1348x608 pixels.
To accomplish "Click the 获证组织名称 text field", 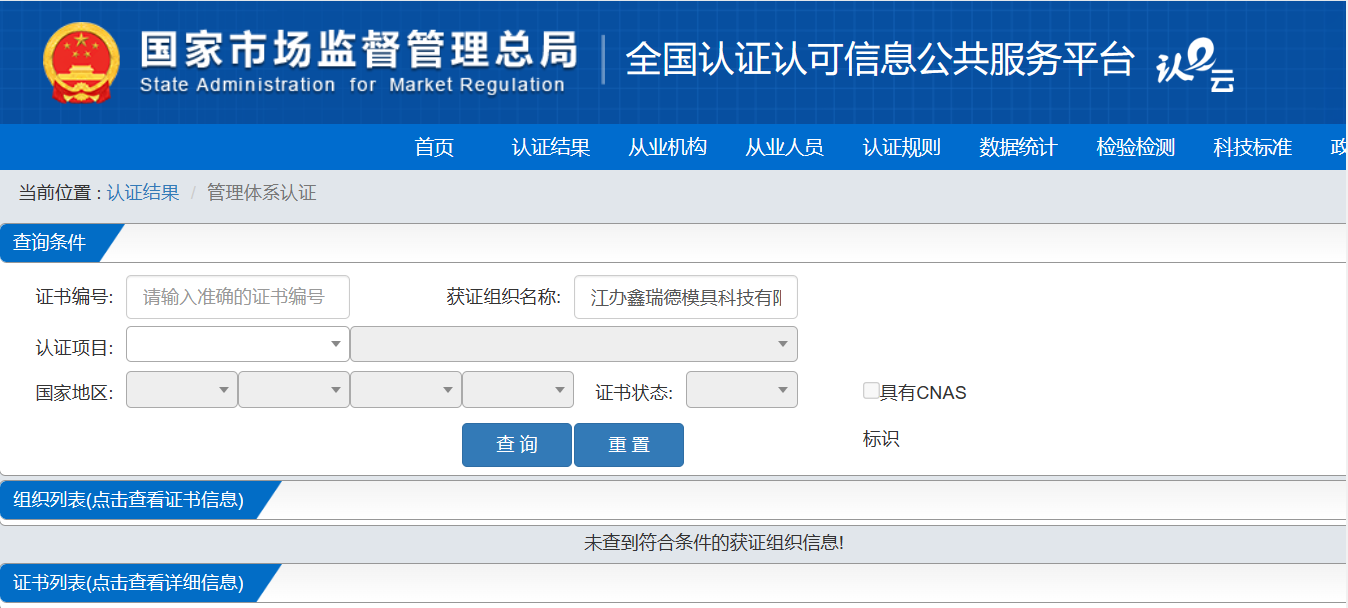I will (x=686, y=297).
